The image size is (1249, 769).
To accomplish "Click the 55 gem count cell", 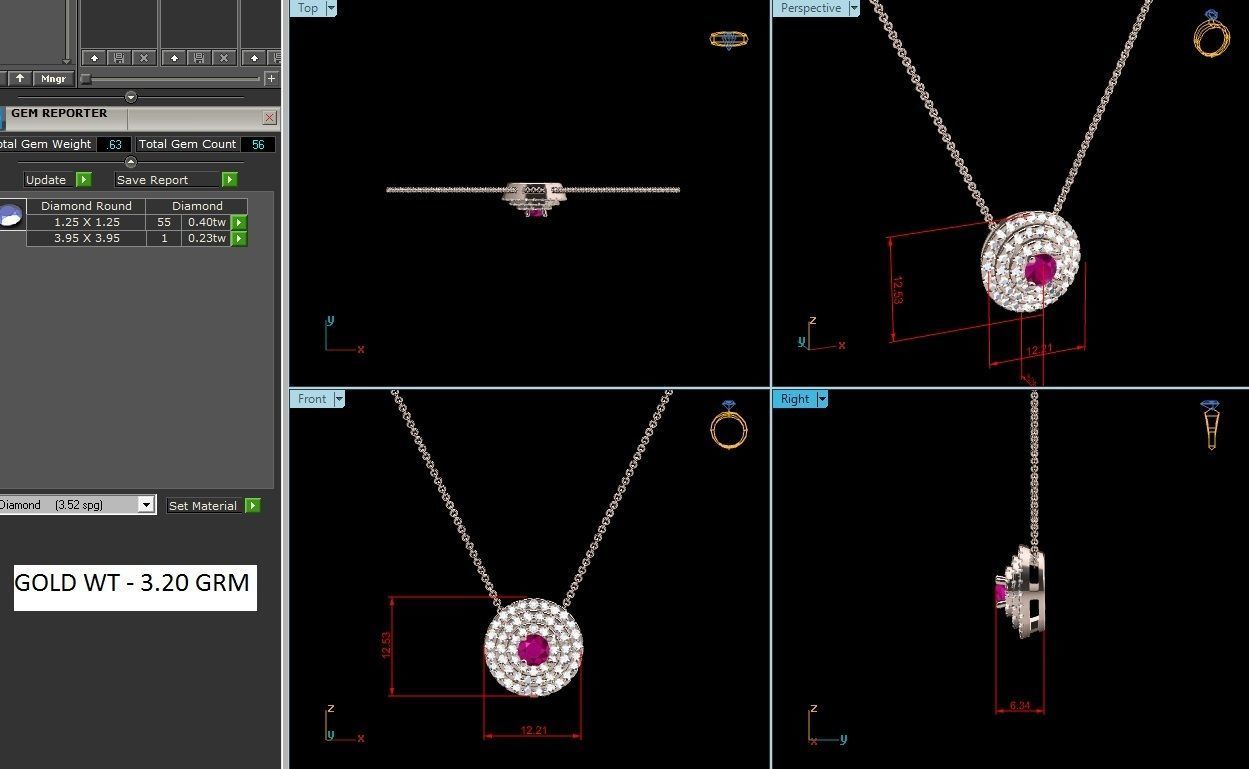I will pyautogui.click(x=164, y=222).
